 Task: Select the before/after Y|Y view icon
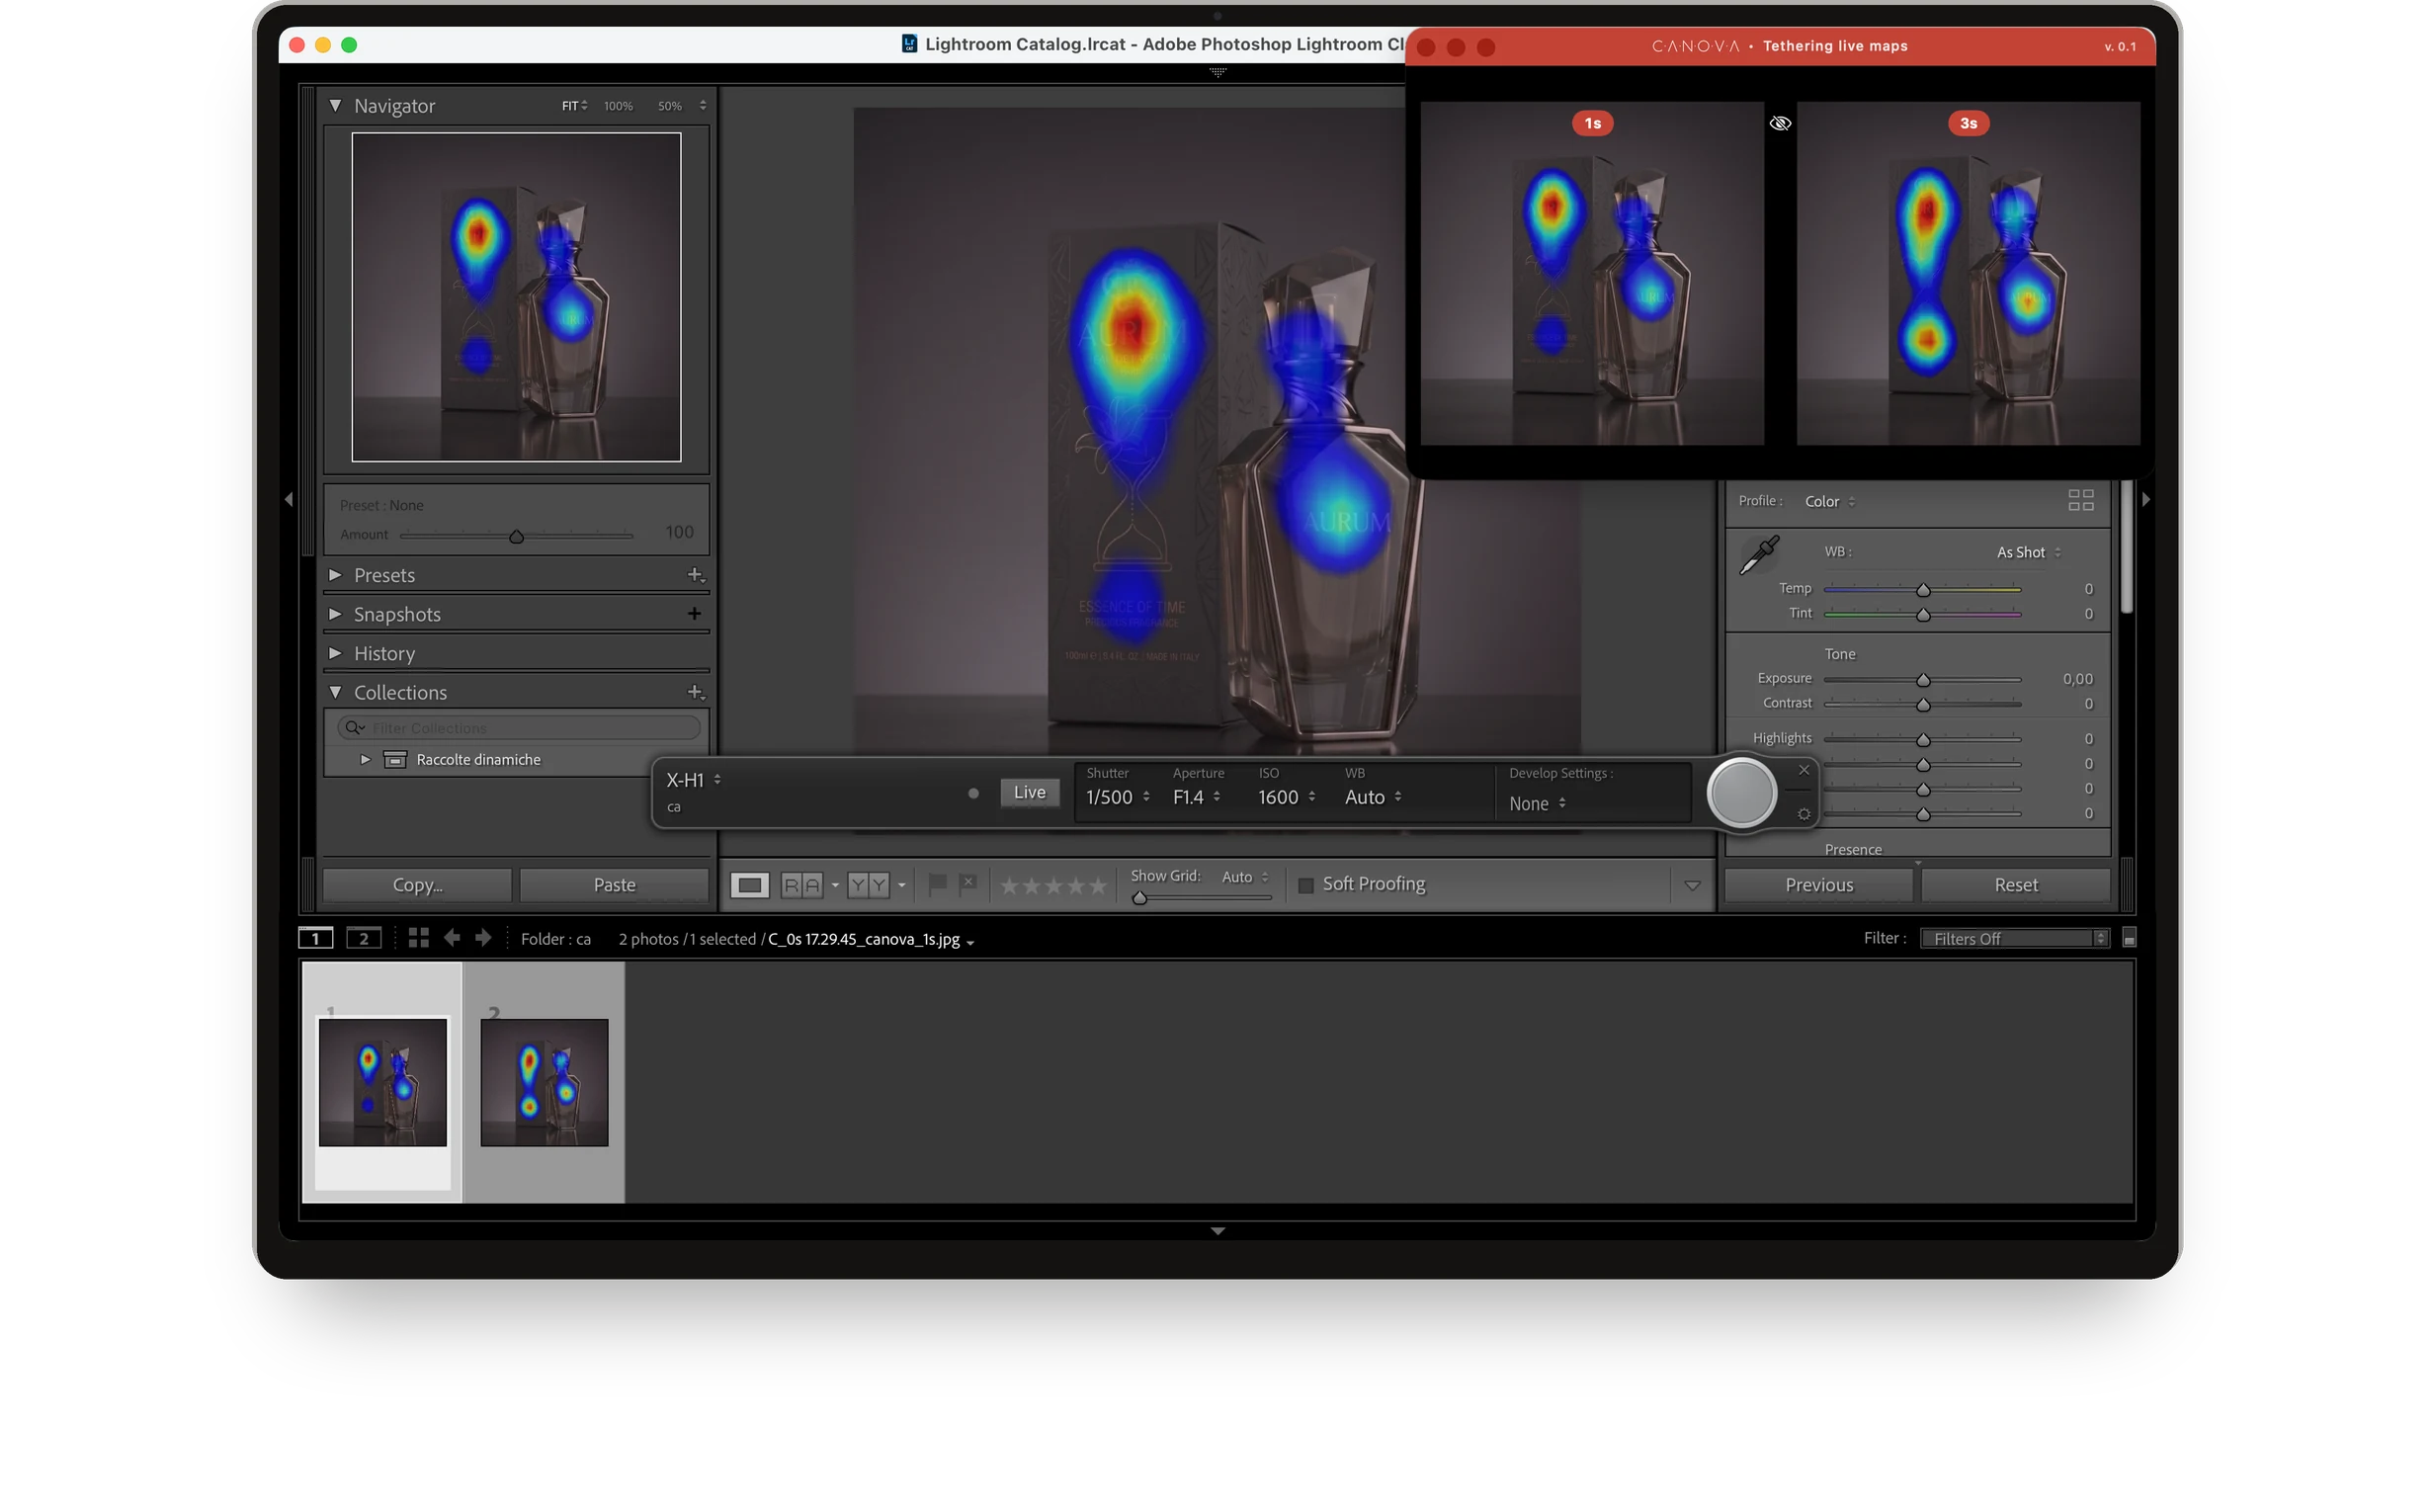pos(867,885)
